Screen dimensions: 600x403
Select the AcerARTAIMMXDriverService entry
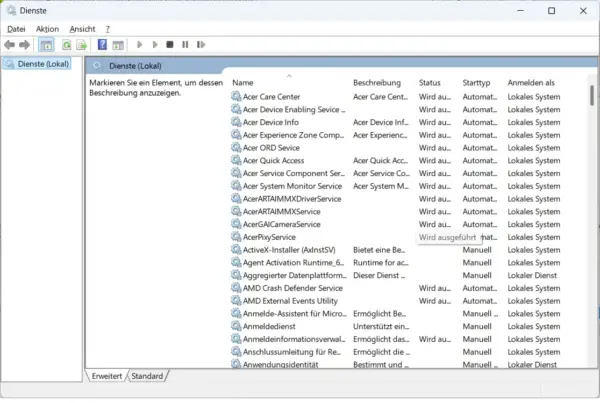pyautogui.click(x=396, y=199)
